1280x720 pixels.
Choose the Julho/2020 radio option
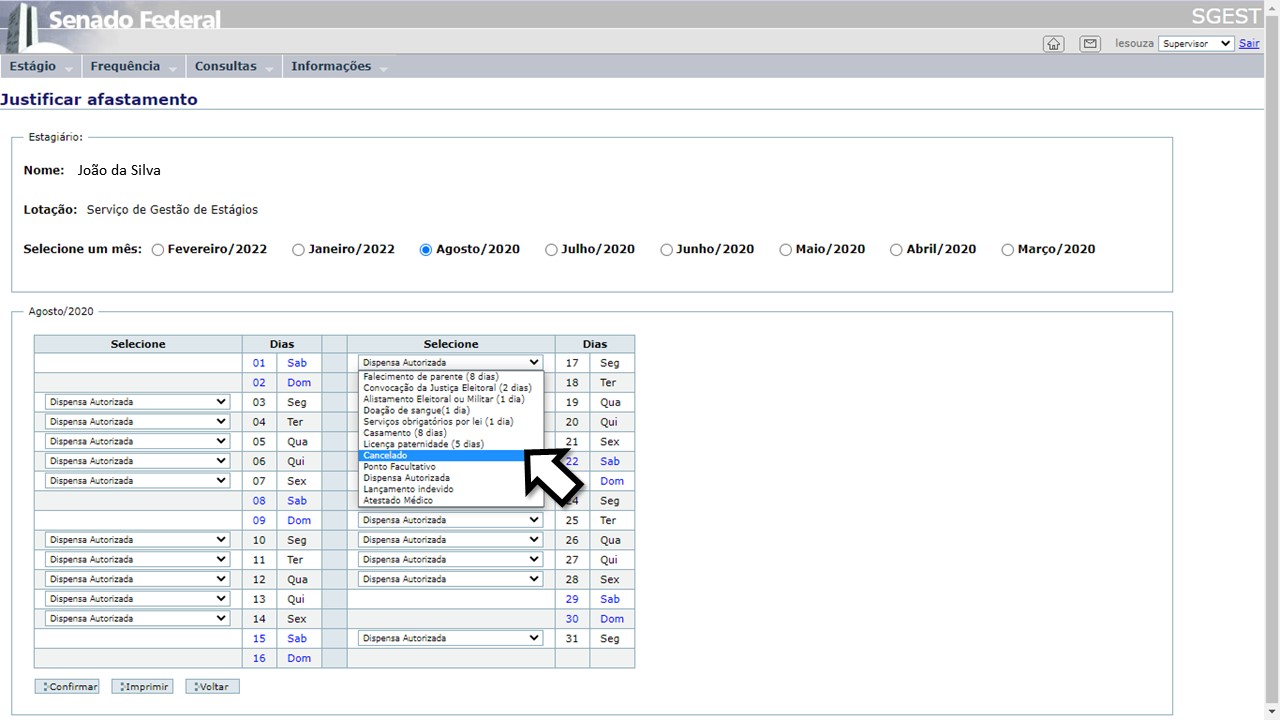click(551, 250)
